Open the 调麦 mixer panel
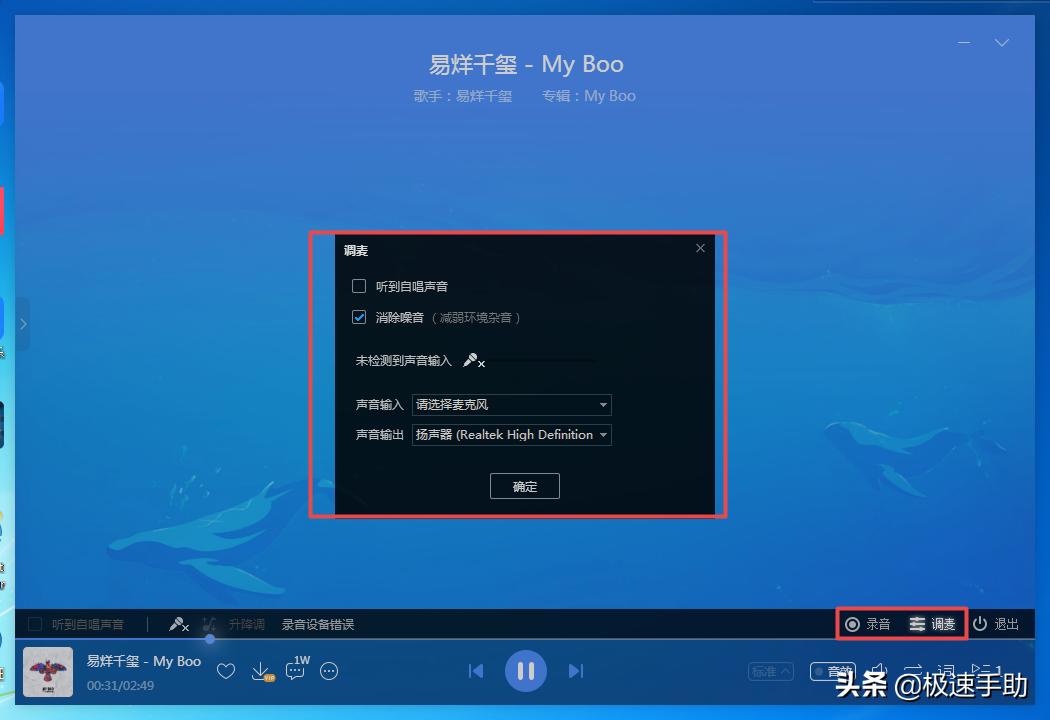1050x720 pixels. (929, 623)
